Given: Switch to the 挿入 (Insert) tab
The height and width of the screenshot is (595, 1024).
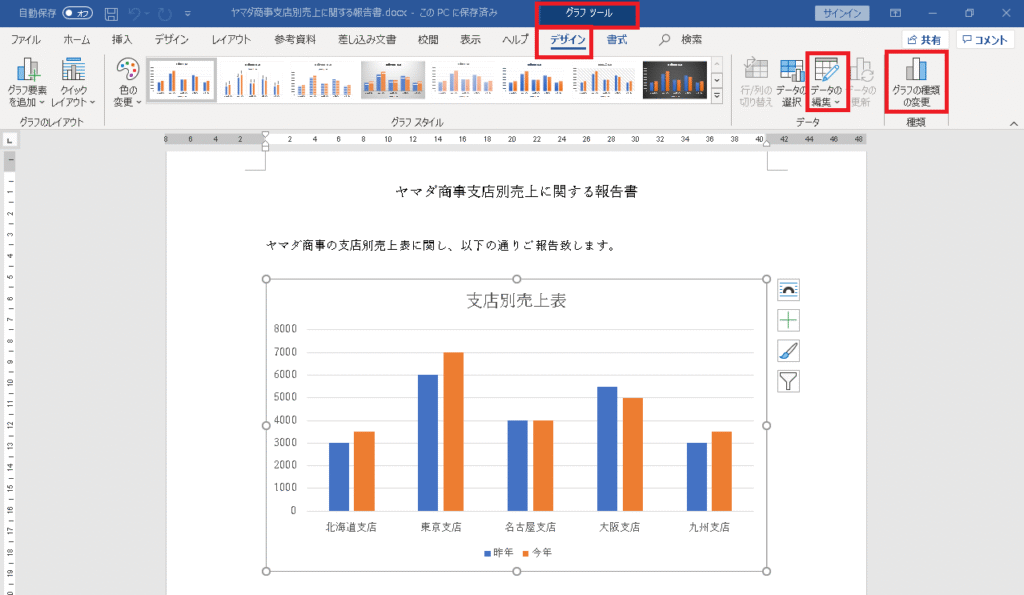Looking at the screenshot, I should (x=121, y=39).
